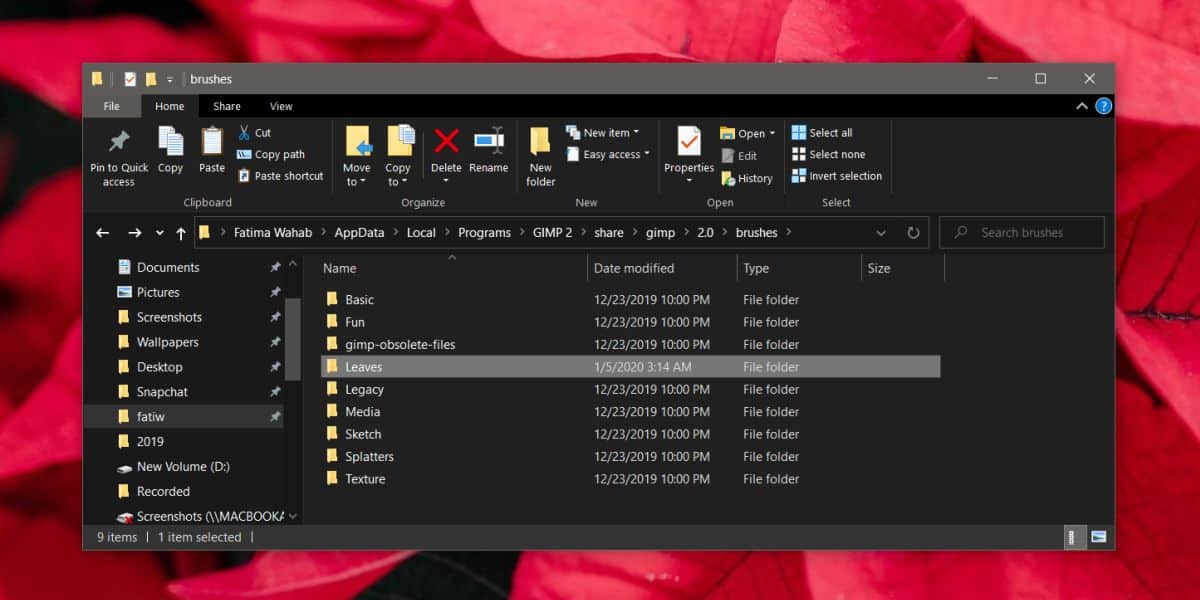Open Properties with the checkmark icon
1200x600 pixels.
point(689,155)
